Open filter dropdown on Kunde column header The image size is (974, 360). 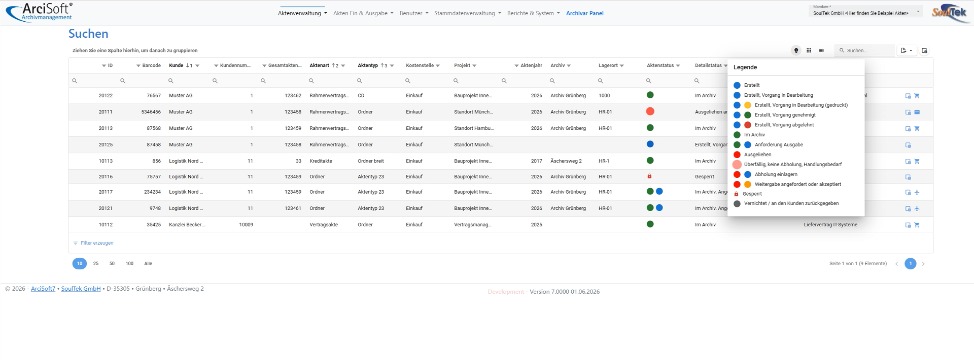coord(197,65)
